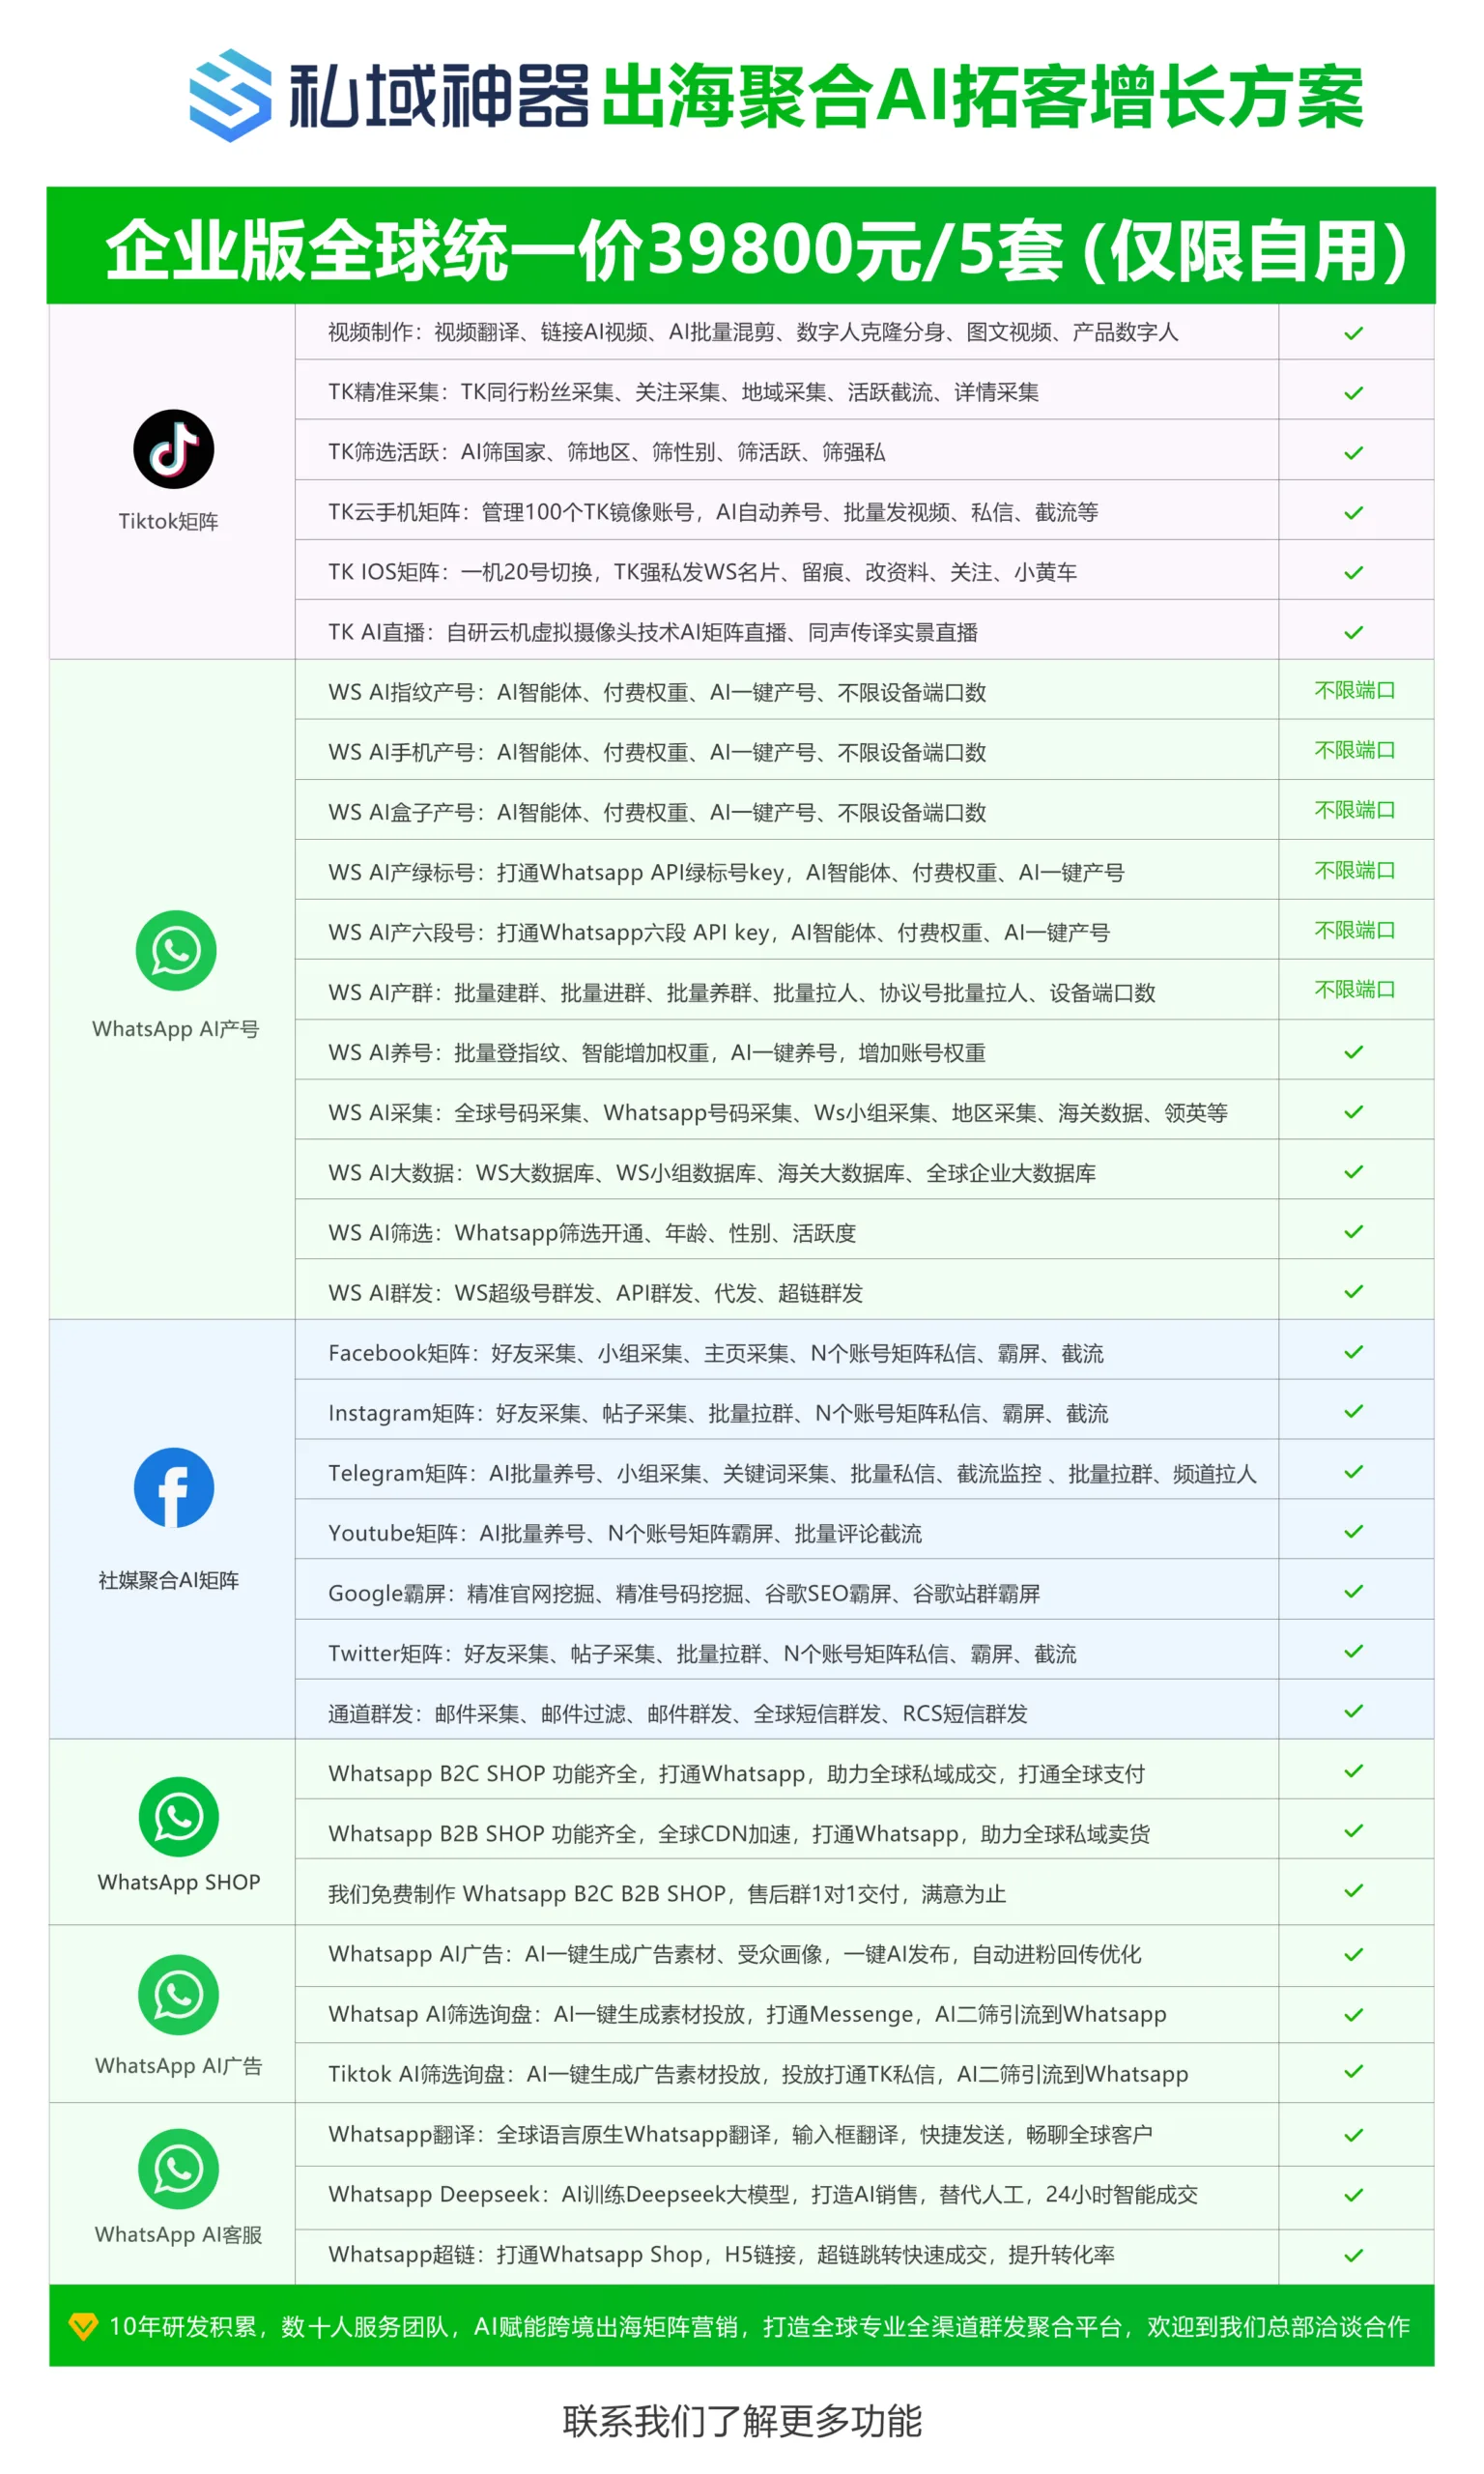Click the green footer 10年研发积累 banner text

(760, 2326)
